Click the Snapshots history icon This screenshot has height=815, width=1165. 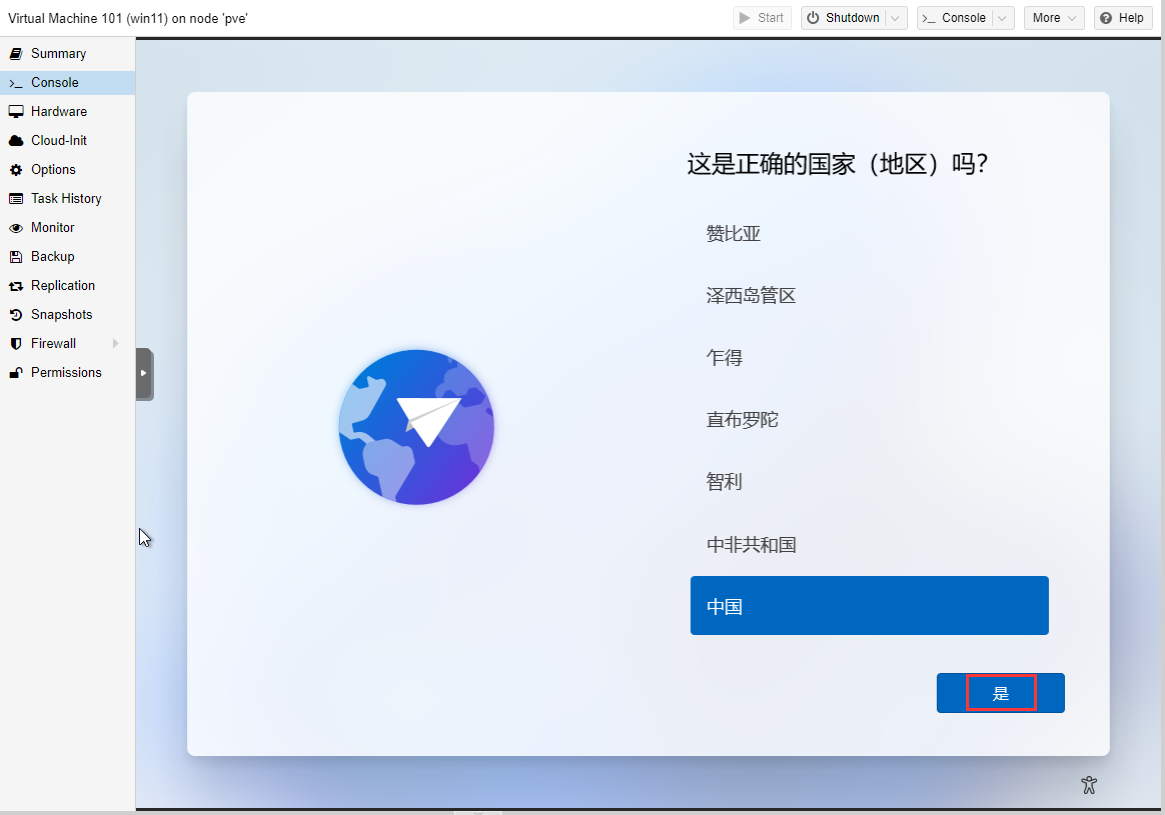pyautogui.click(x=16, y=315)
